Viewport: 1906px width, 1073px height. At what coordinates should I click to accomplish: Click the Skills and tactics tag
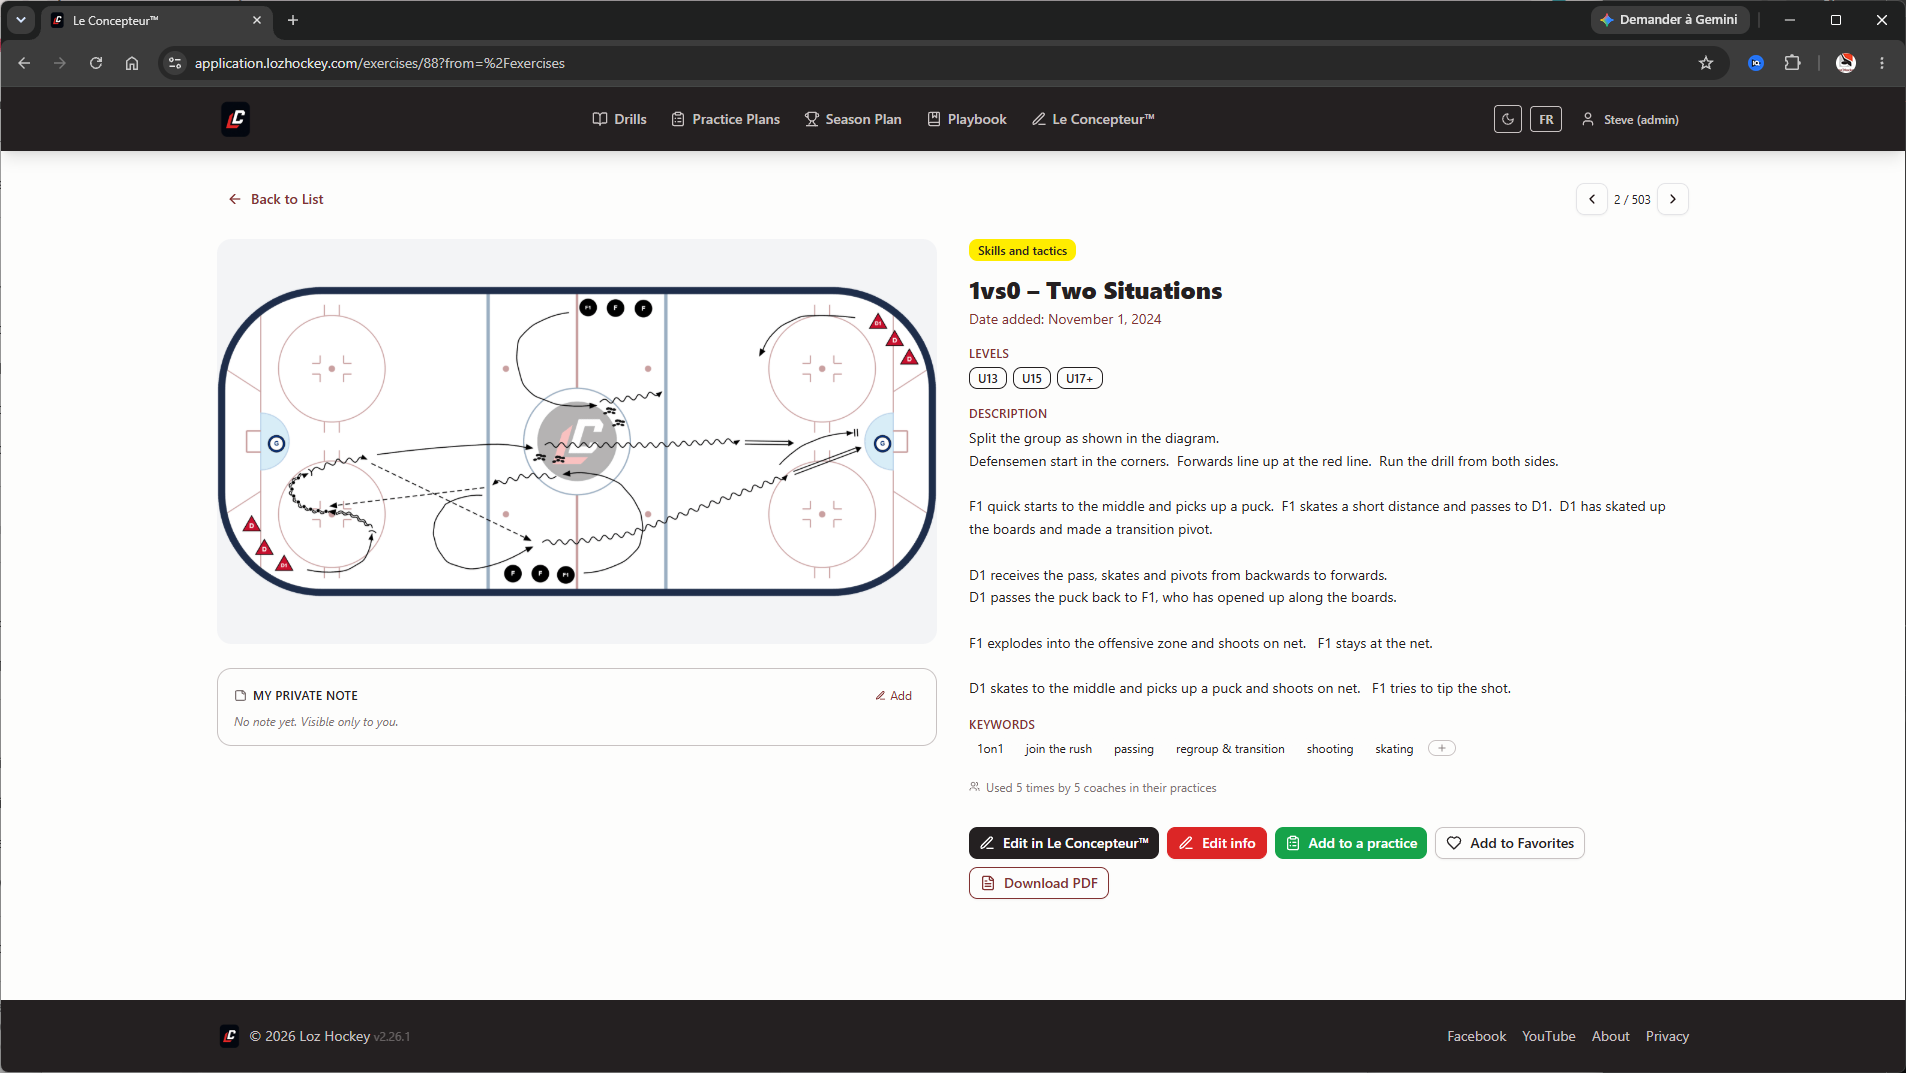[x=1022, y=251]
